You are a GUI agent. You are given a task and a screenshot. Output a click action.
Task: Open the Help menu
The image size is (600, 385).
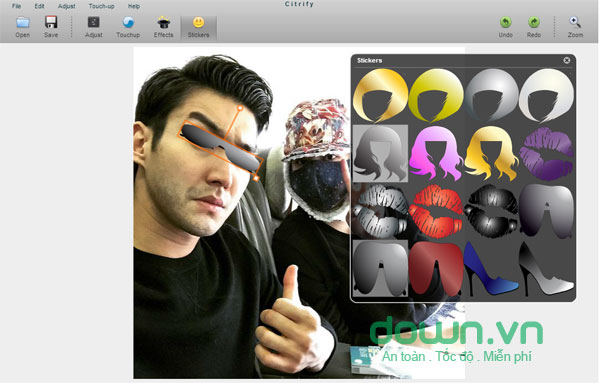[134, 6]
